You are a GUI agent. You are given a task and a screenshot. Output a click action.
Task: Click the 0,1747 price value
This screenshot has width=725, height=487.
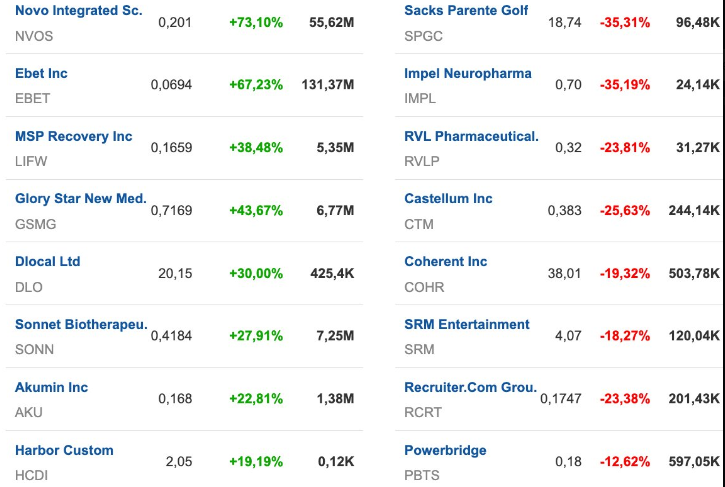[561, 399]
